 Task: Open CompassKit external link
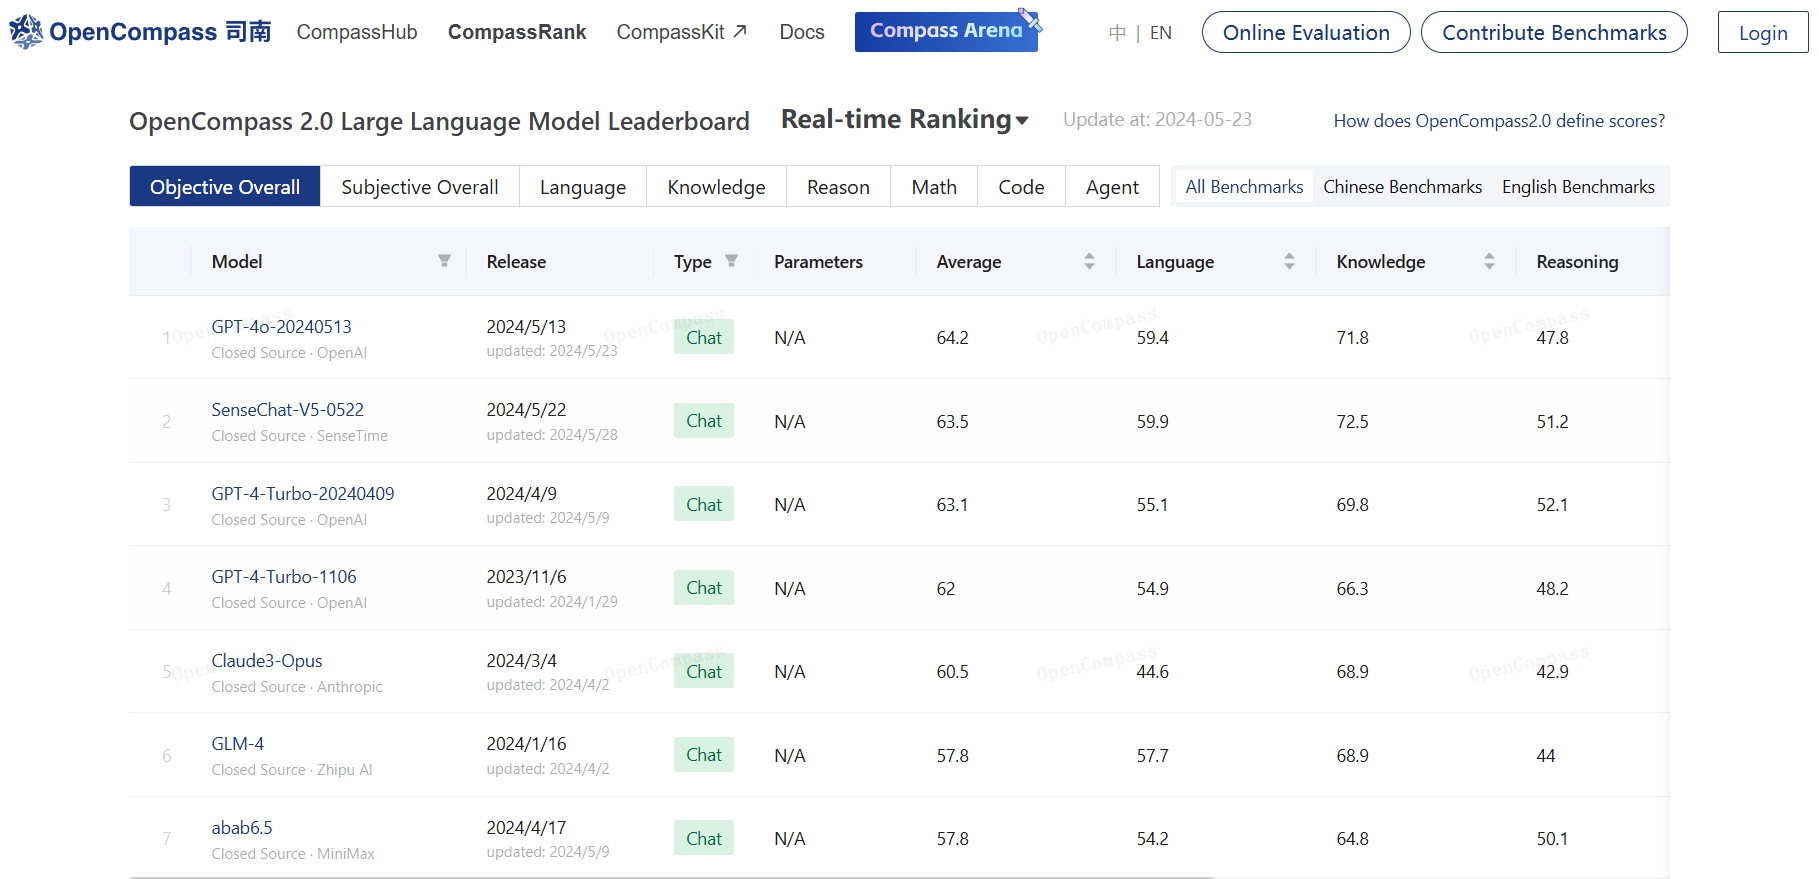click(682, 32)
